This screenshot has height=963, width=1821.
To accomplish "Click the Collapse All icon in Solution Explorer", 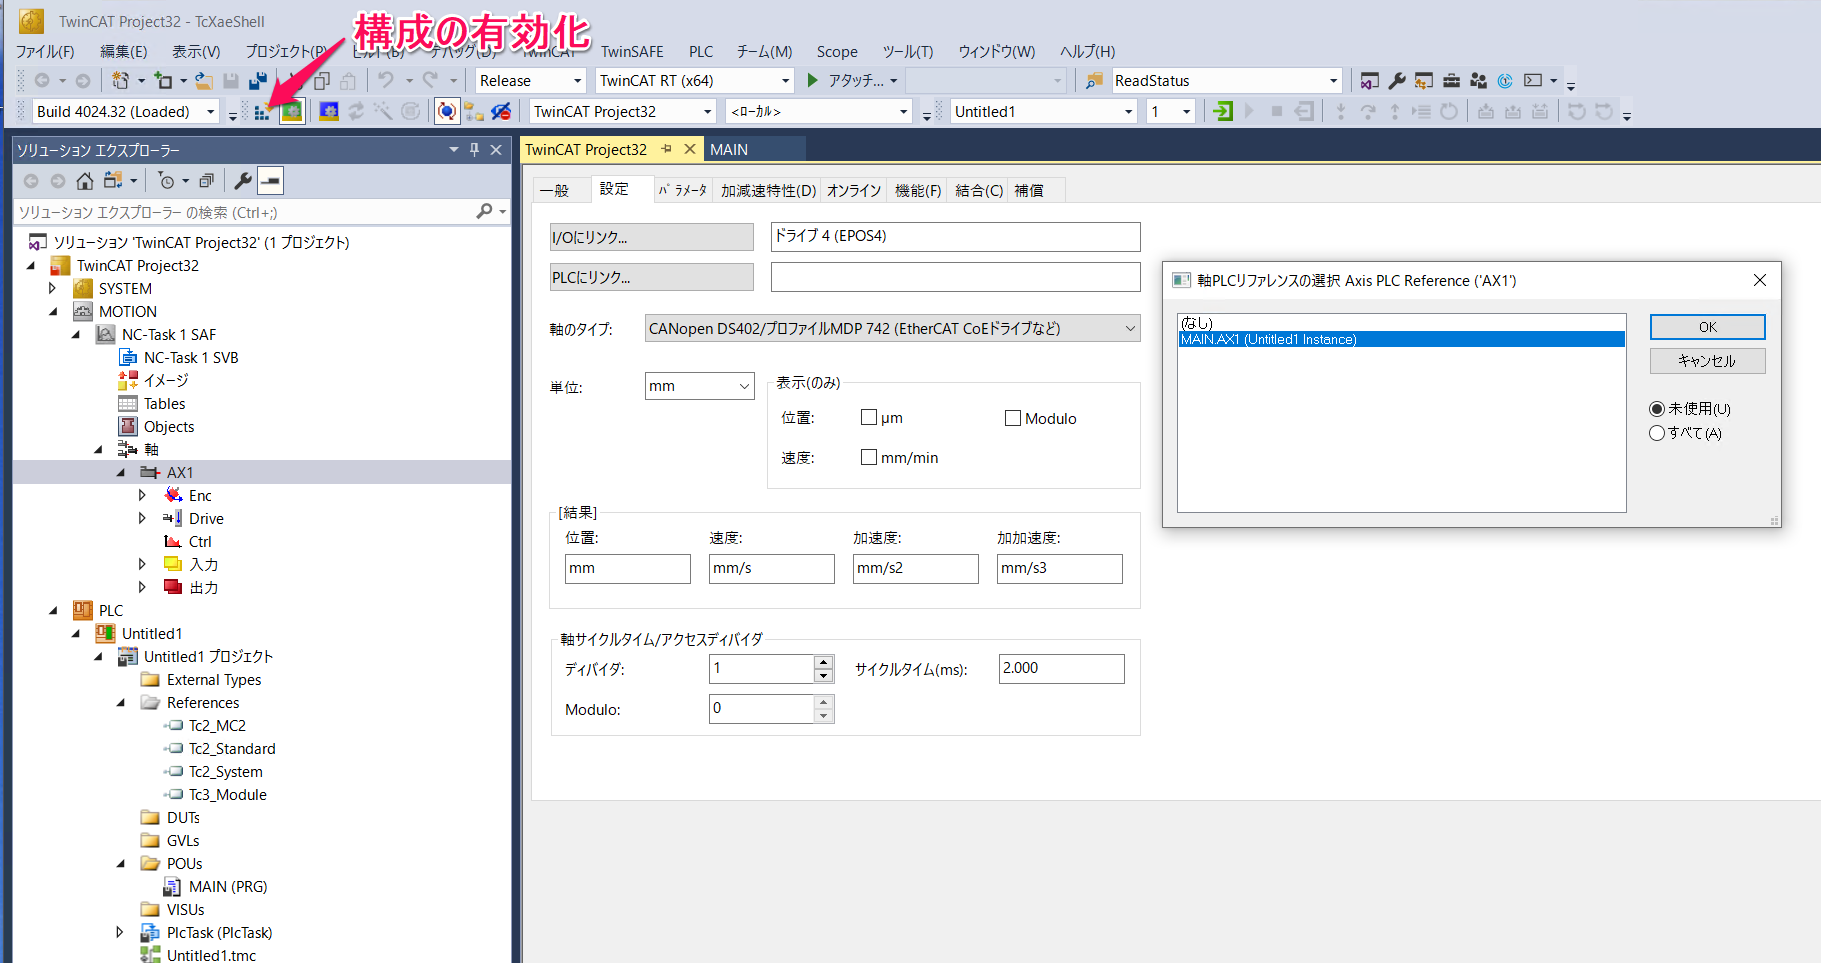I will click(x=207, y=181).
